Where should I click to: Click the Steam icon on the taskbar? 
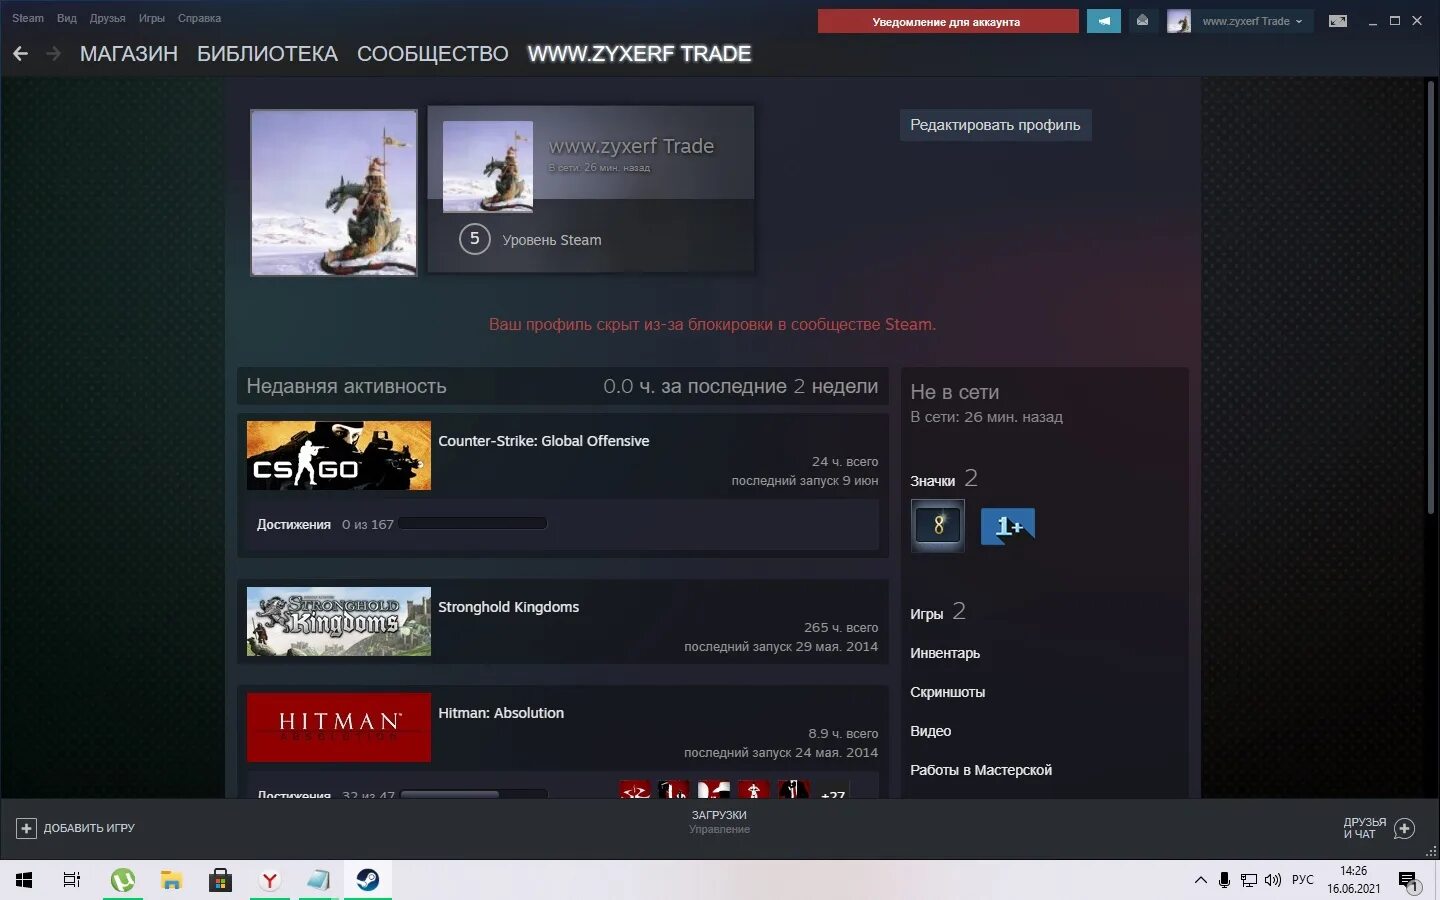tap(367, 880)
